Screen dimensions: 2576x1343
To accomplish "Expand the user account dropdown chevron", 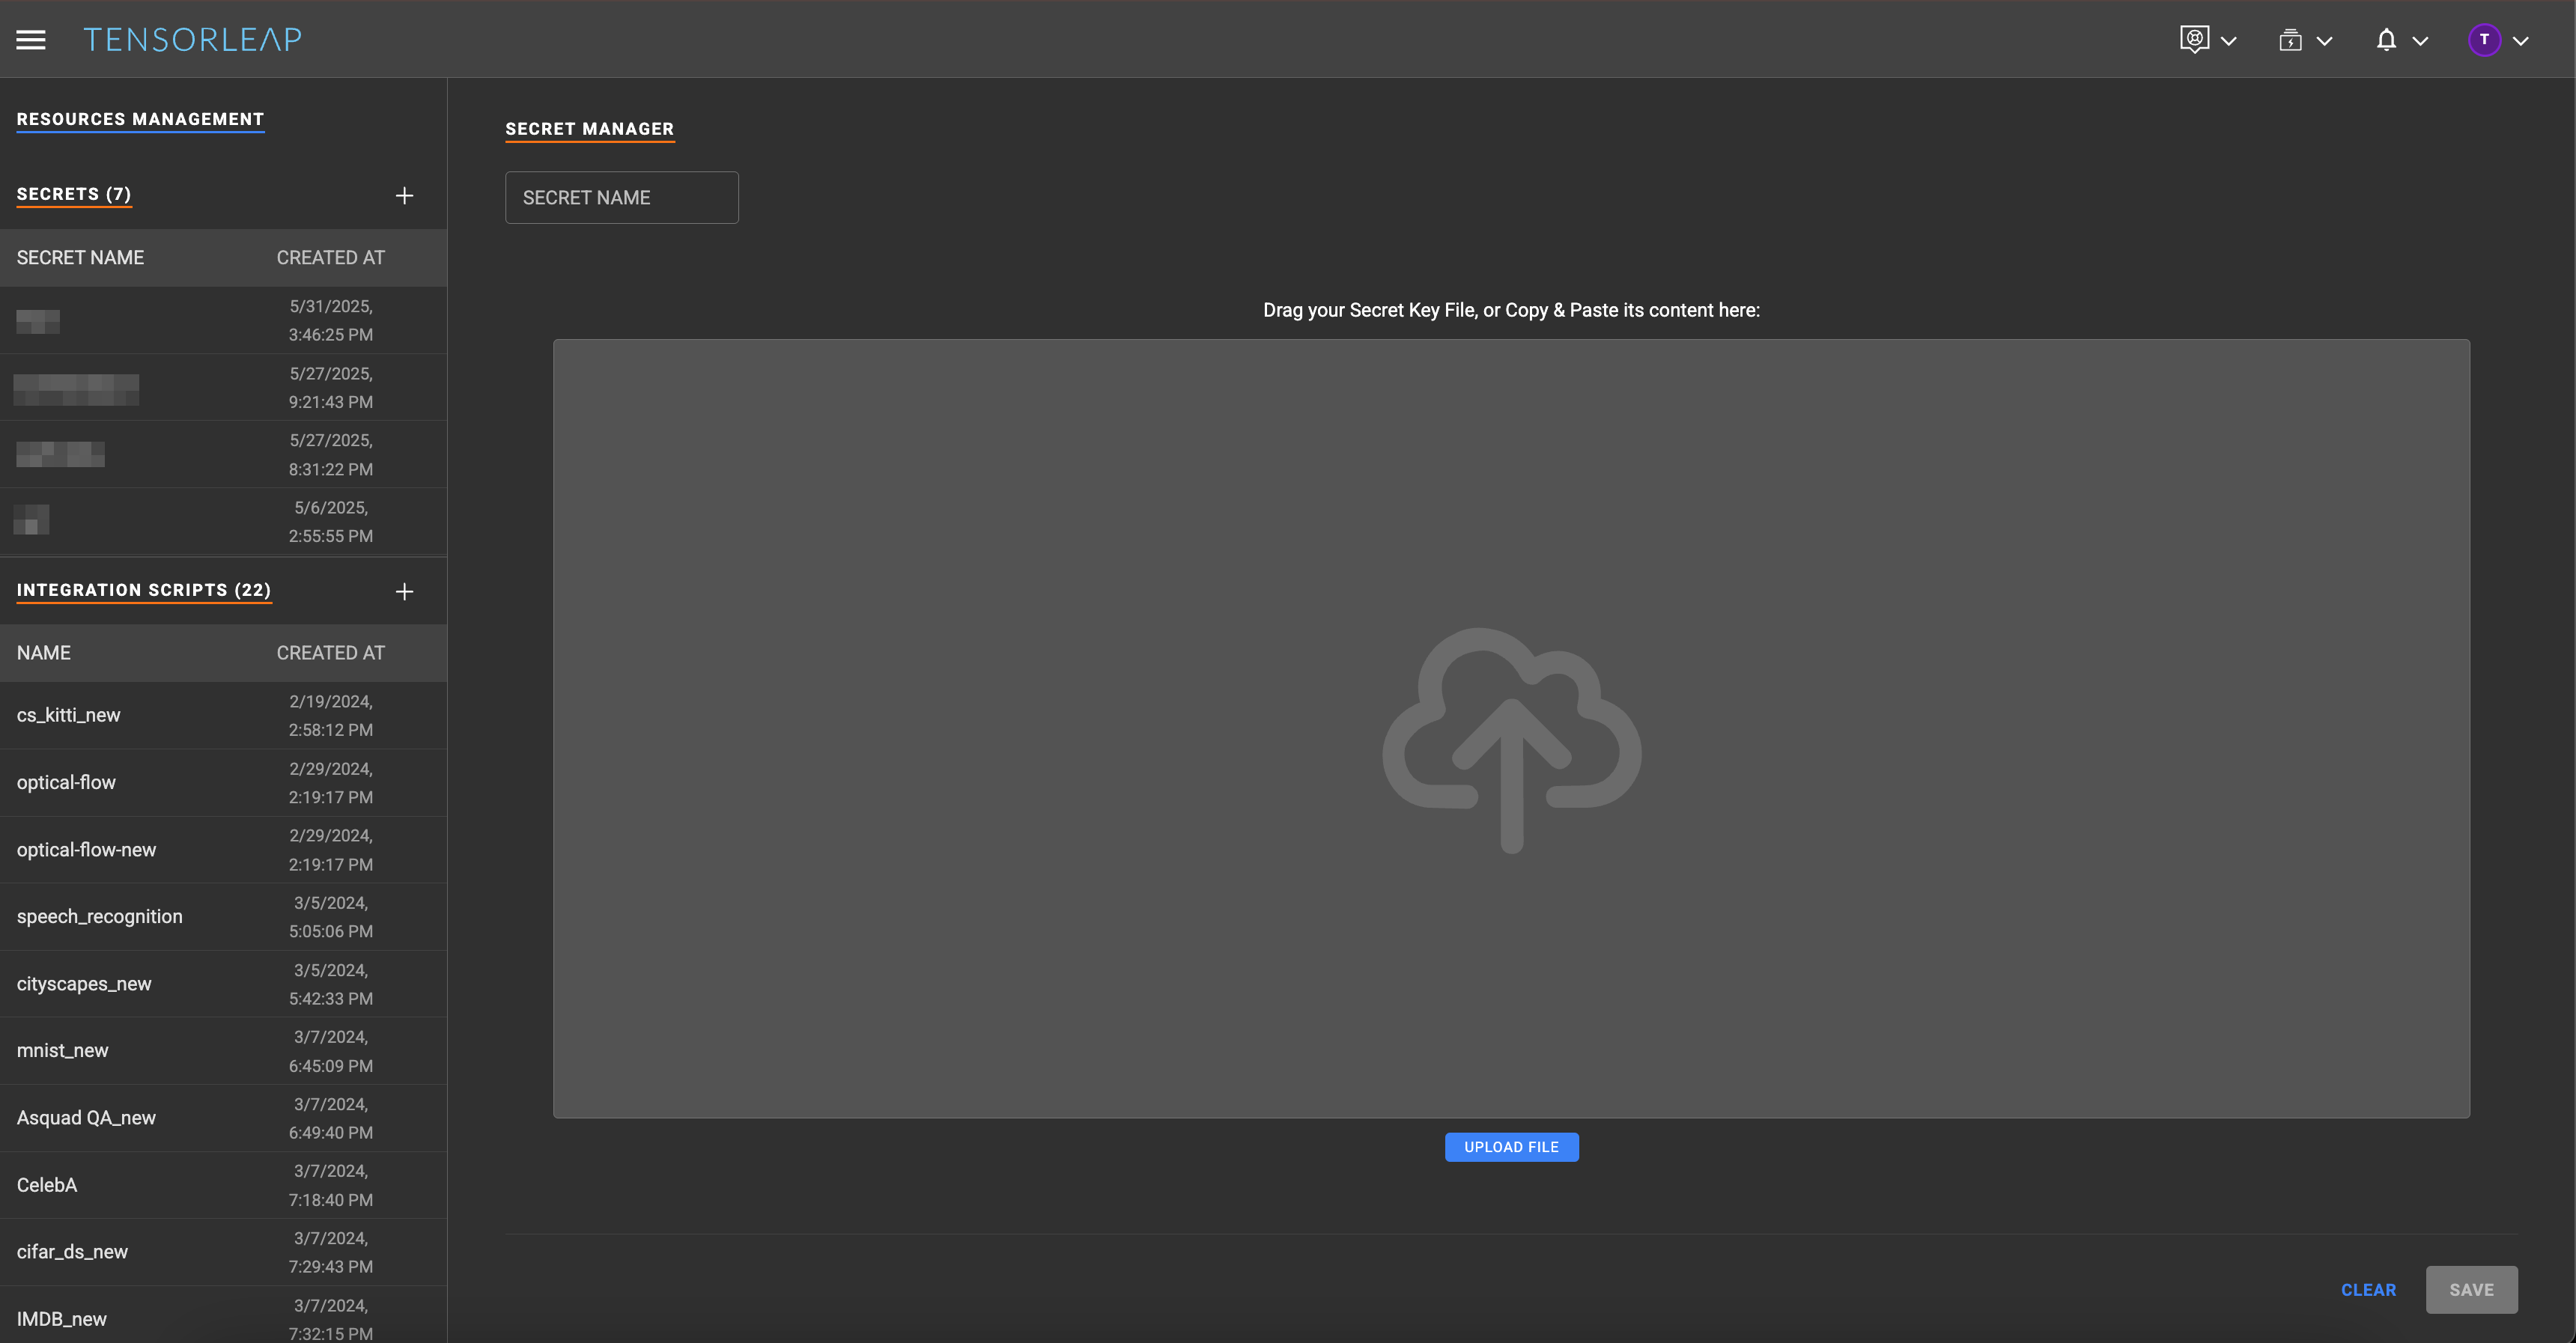I will (x=2521, y=41).
